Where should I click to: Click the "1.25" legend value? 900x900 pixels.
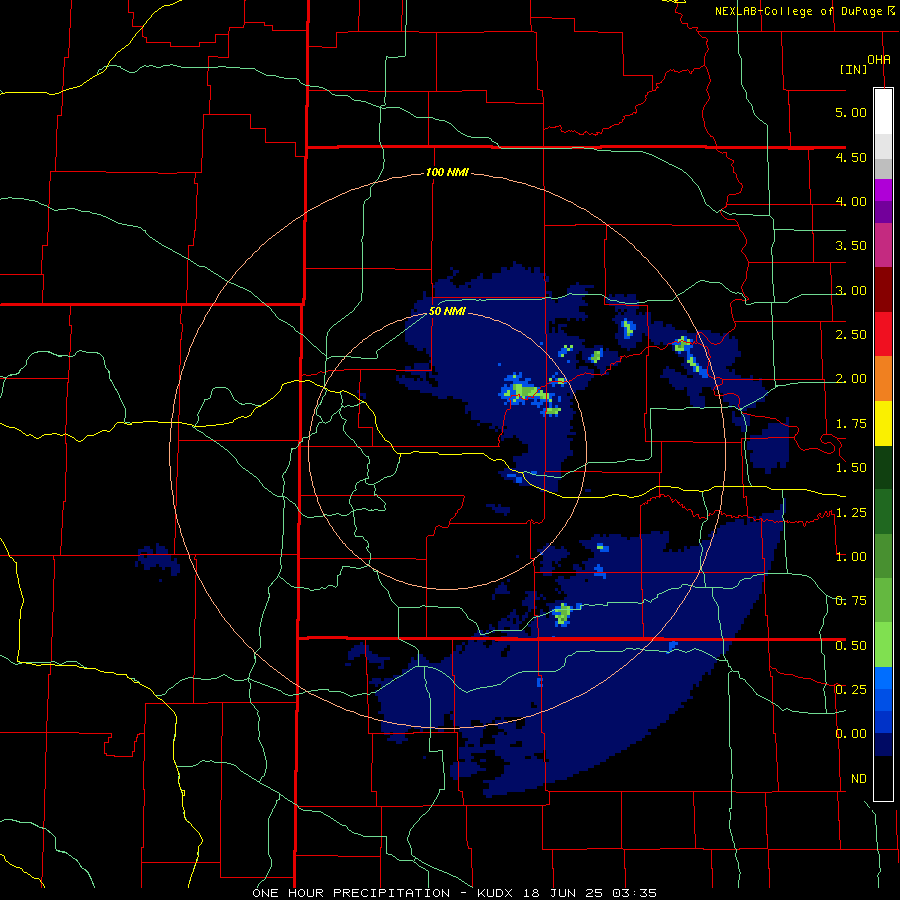coord(851,513)
